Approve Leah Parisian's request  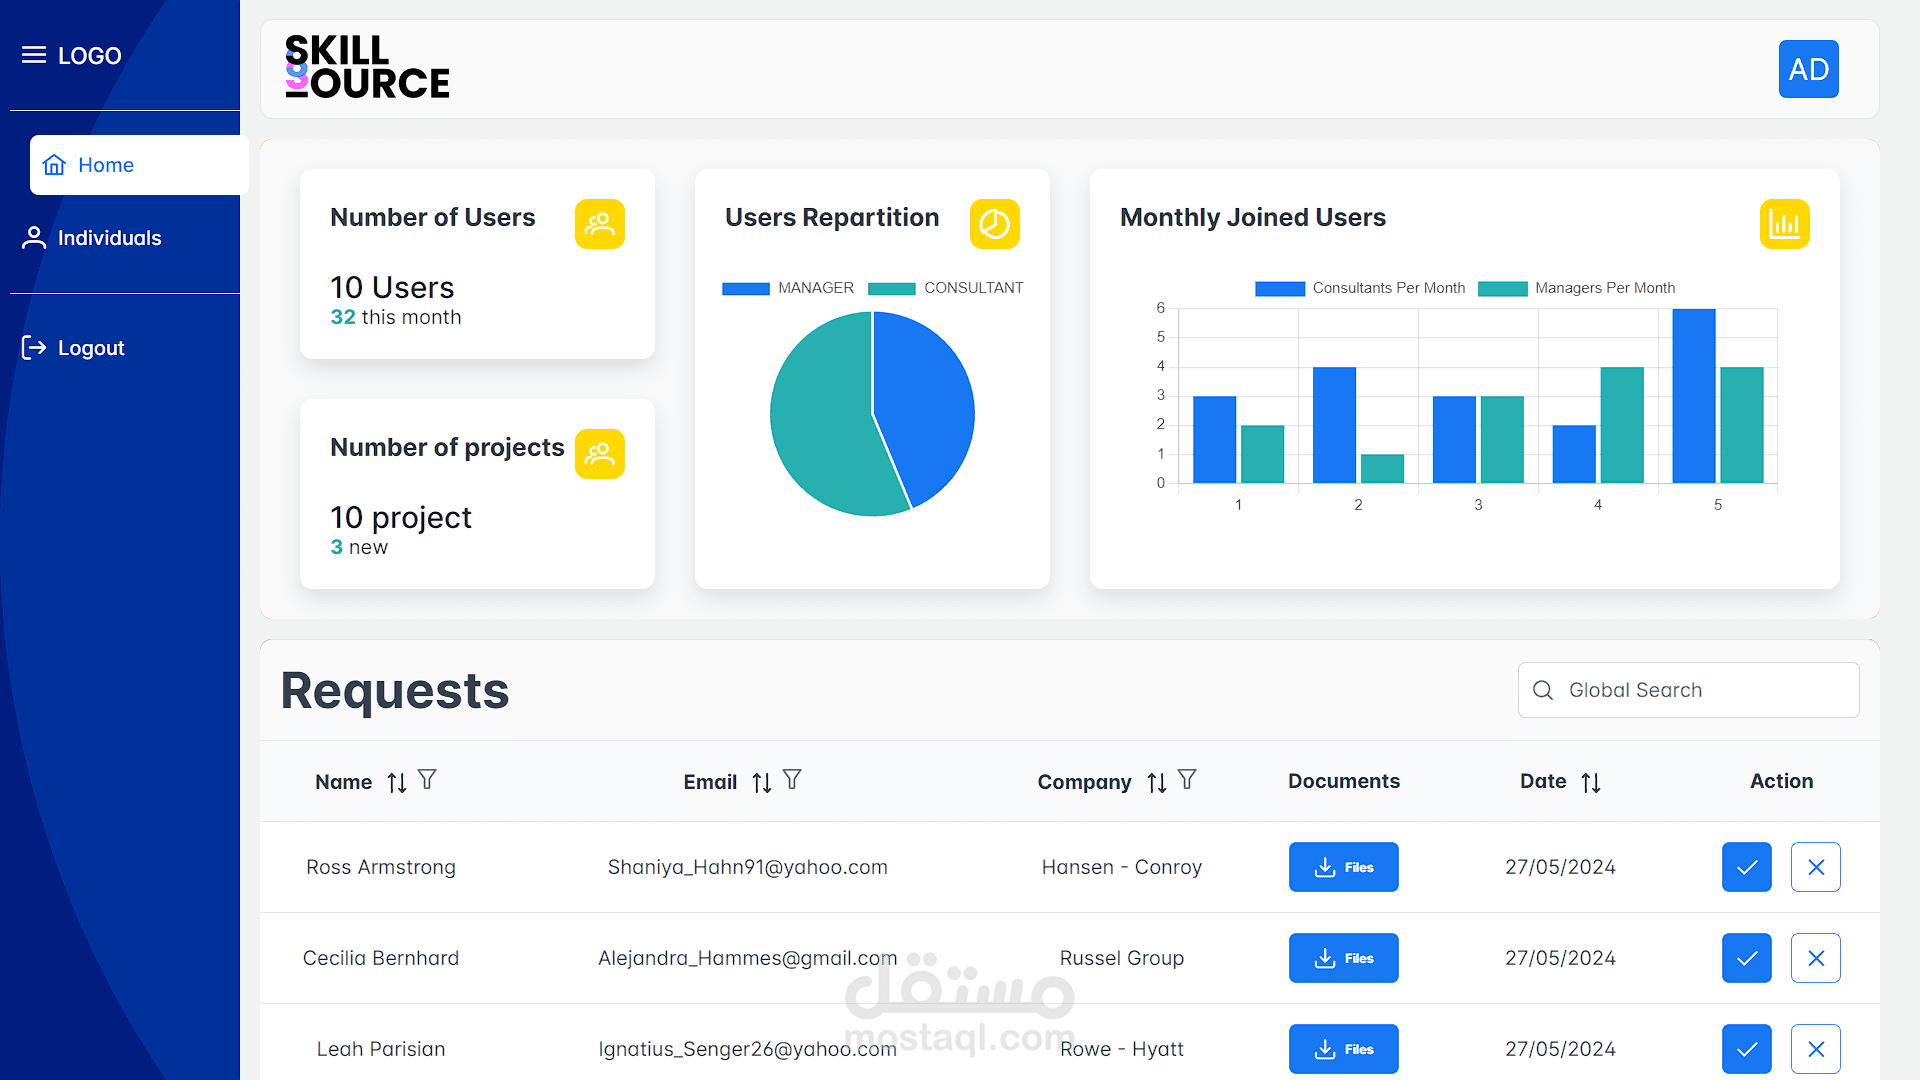click(x=1747, y=1049)
